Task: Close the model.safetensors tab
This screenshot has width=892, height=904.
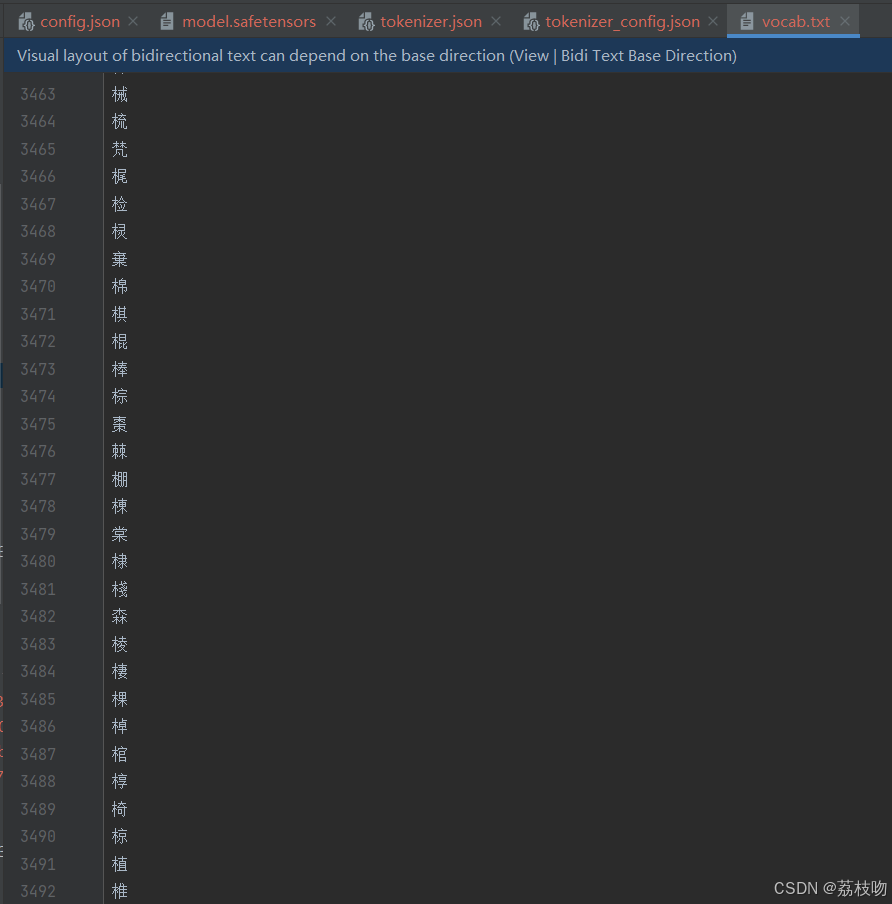Action: [331, 21]
